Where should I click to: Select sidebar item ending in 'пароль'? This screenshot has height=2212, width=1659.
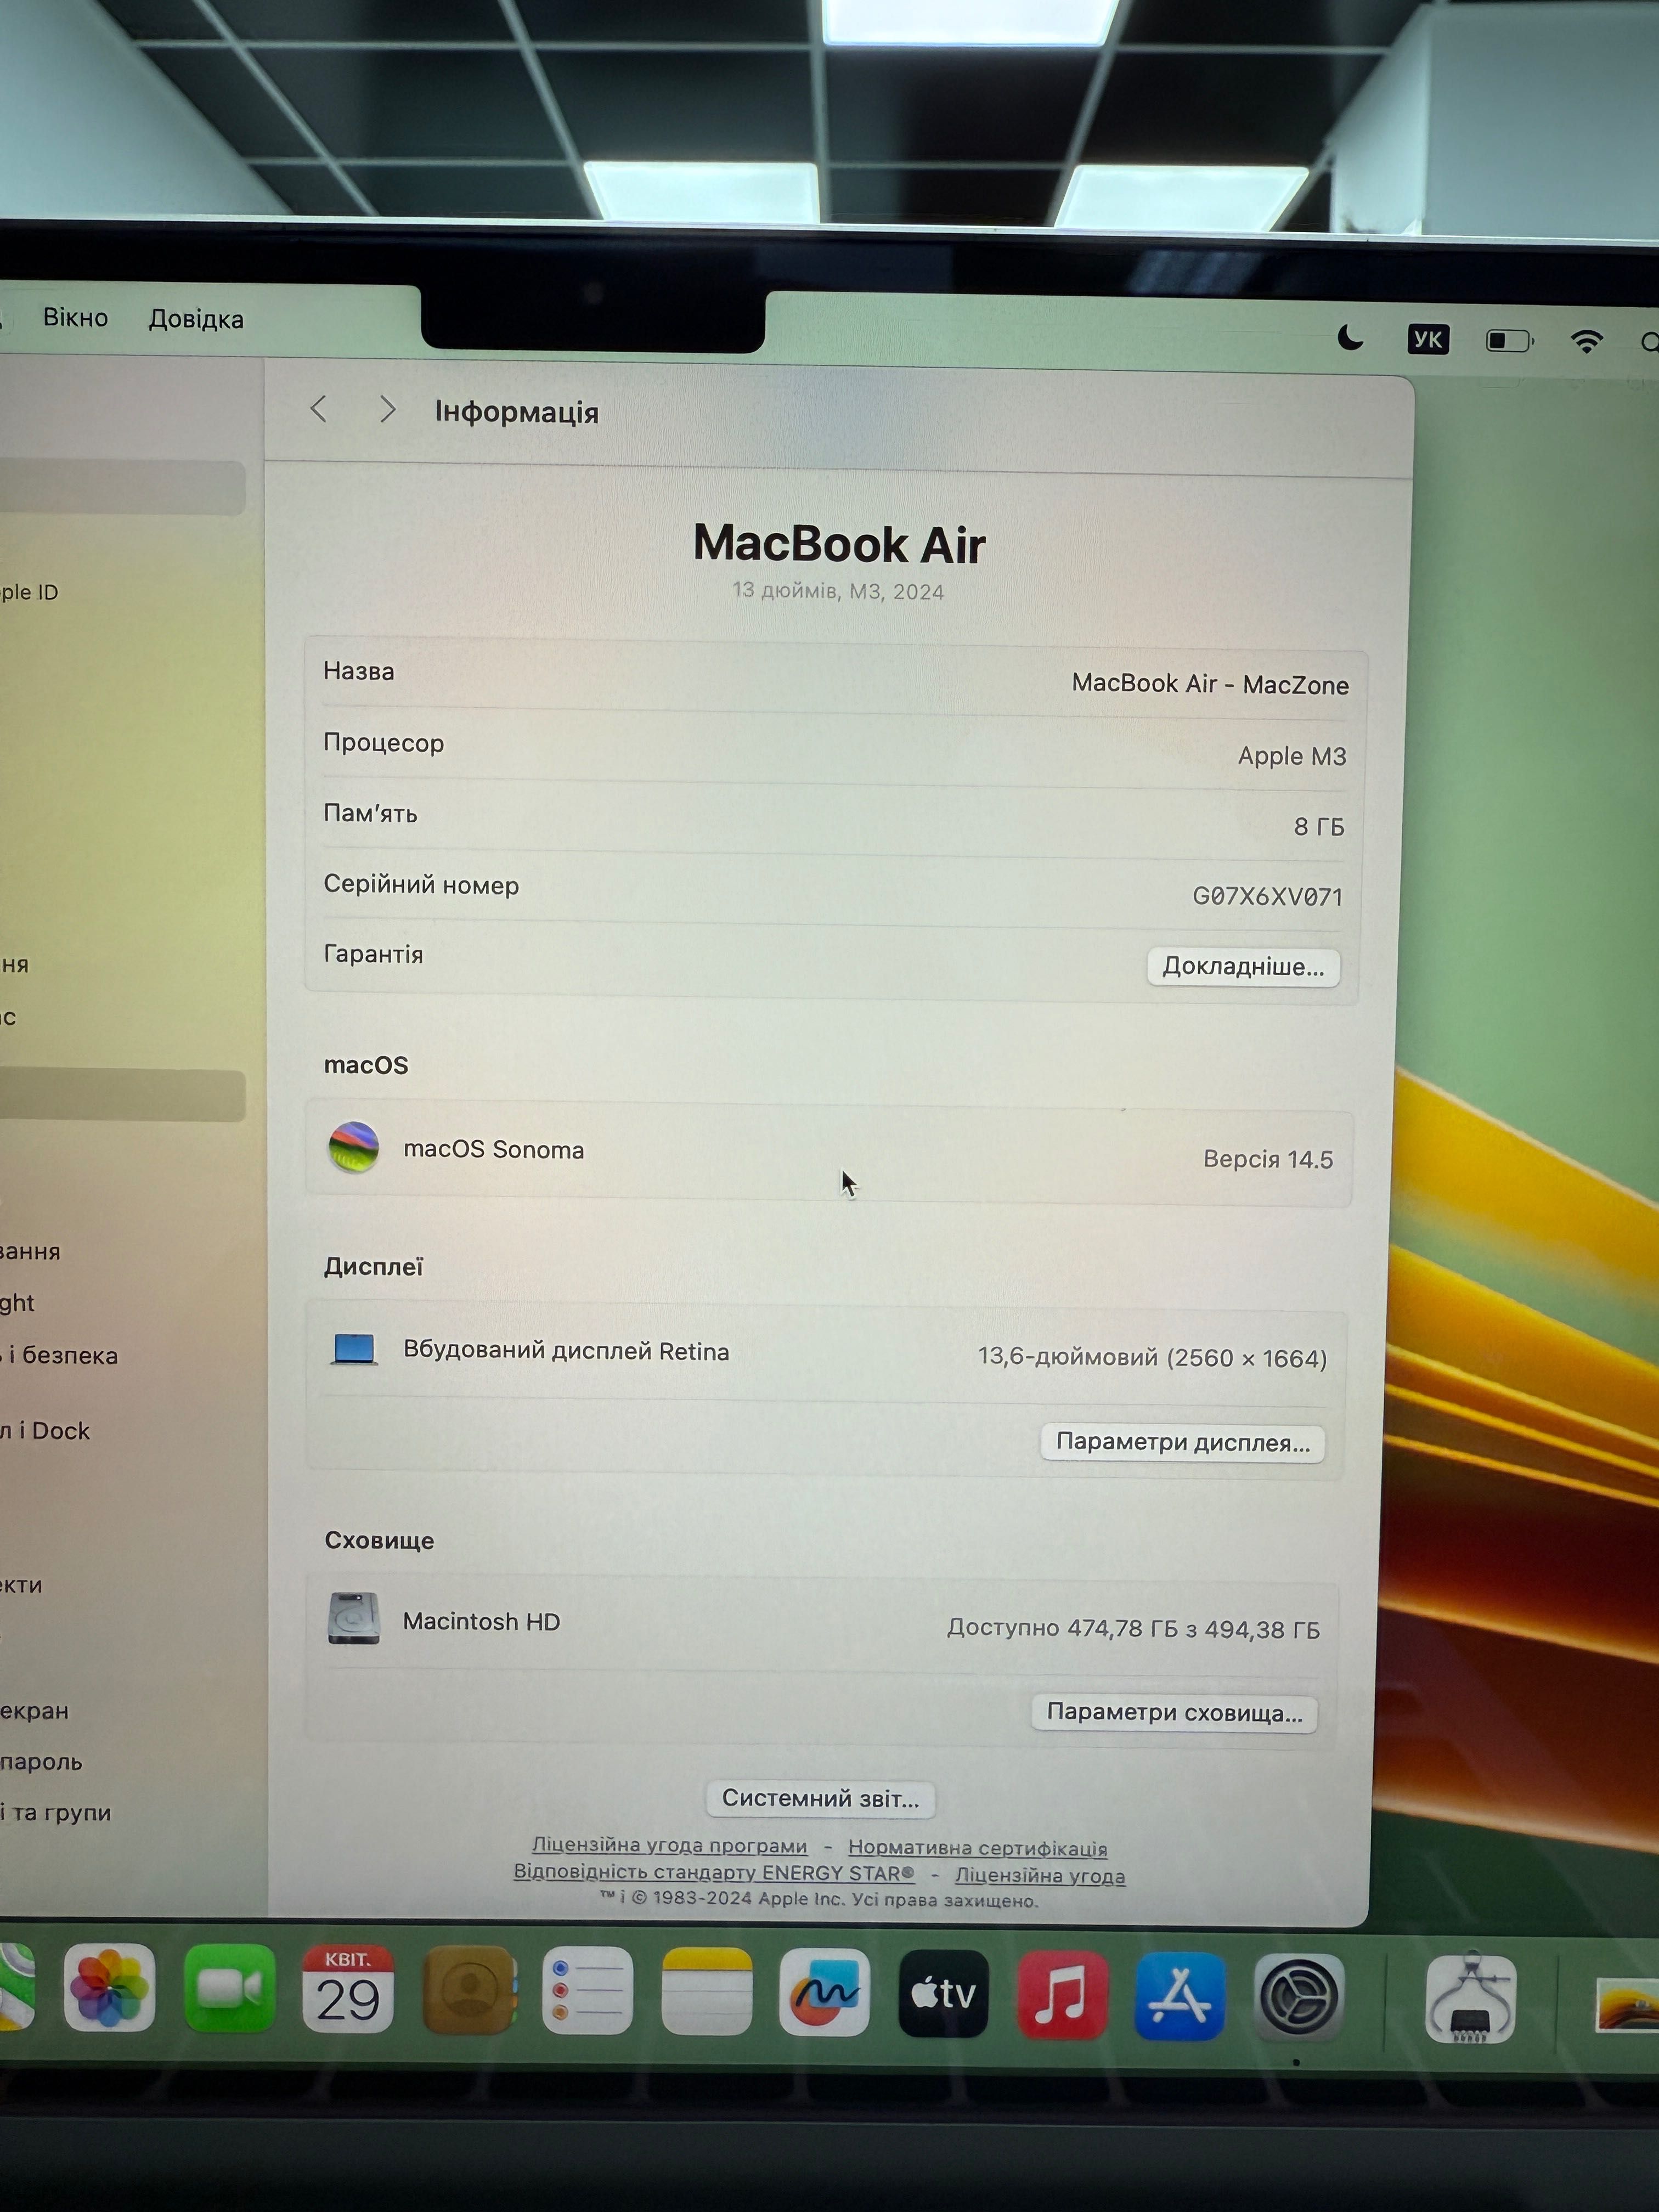41,1761
